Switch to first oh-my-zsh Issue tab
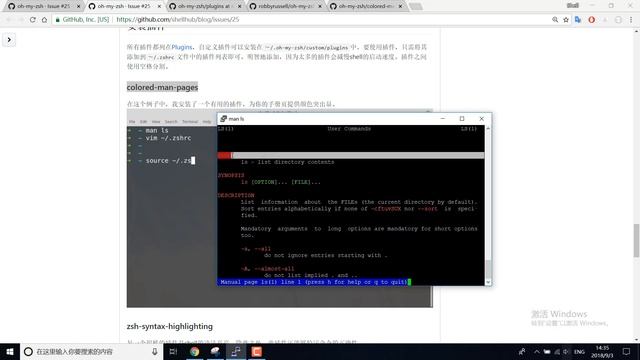 [x=42, y=6]
